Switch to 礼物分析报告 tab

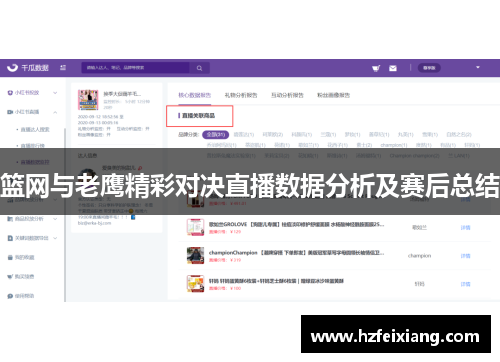[241, 95]
